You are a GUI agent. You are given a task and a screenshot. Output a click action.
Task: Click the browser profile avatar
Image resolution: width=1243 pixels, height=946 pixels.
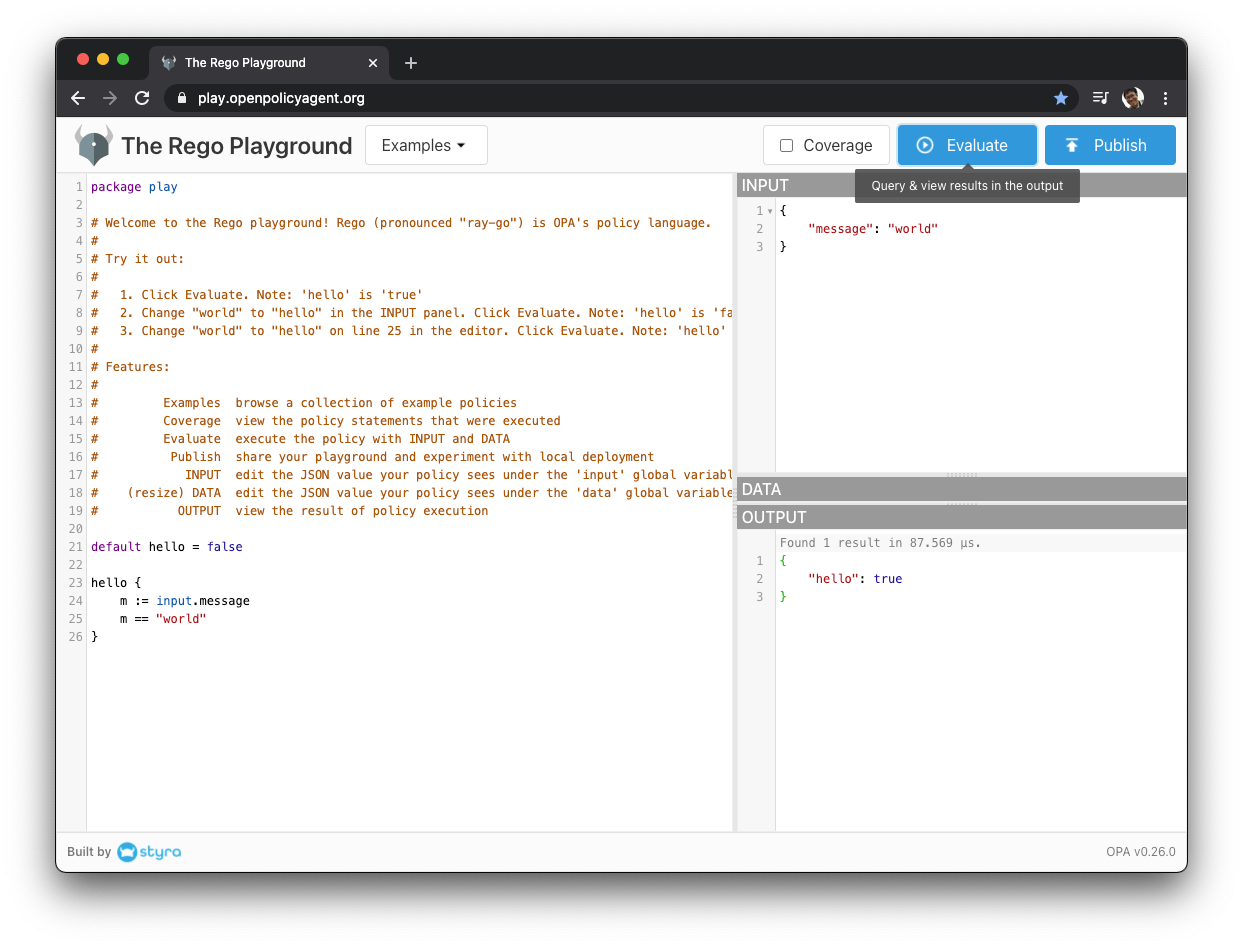click(1132, 98)
